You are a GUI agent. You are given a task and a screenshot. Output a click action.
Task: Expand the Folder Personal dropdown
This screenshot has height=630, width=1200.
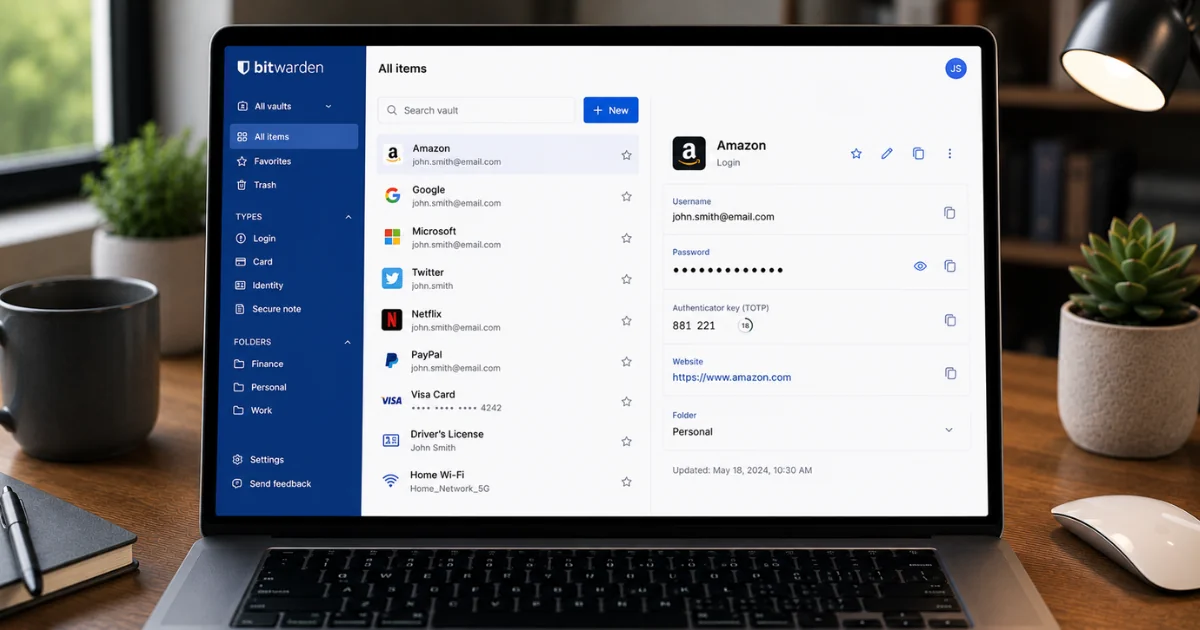949,430
